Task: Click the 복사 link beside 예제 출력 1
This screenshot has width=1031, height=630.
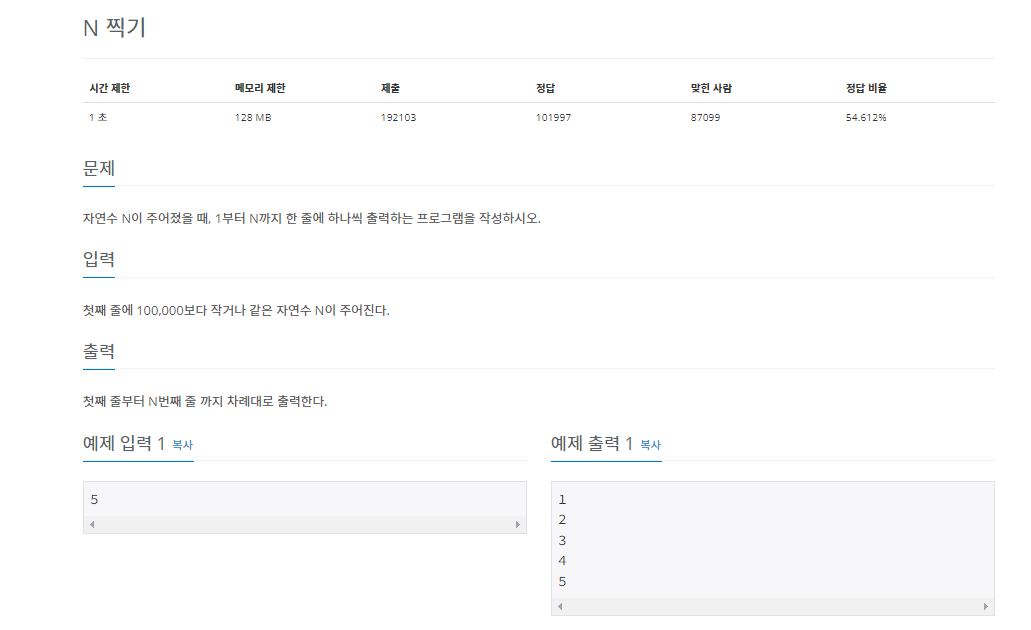Action: 650,445
